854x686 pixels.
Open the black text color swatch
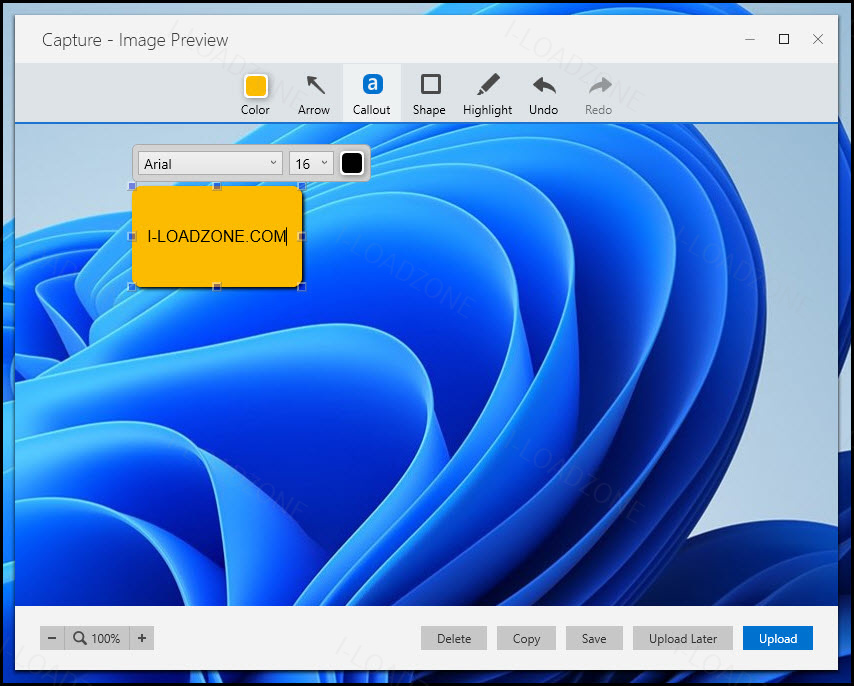[x=352, y=163]
